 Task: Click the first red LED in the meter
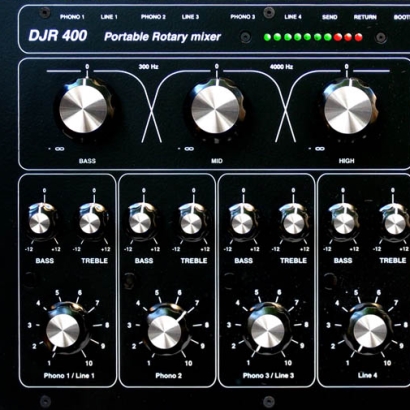click(x=338, y=37)
